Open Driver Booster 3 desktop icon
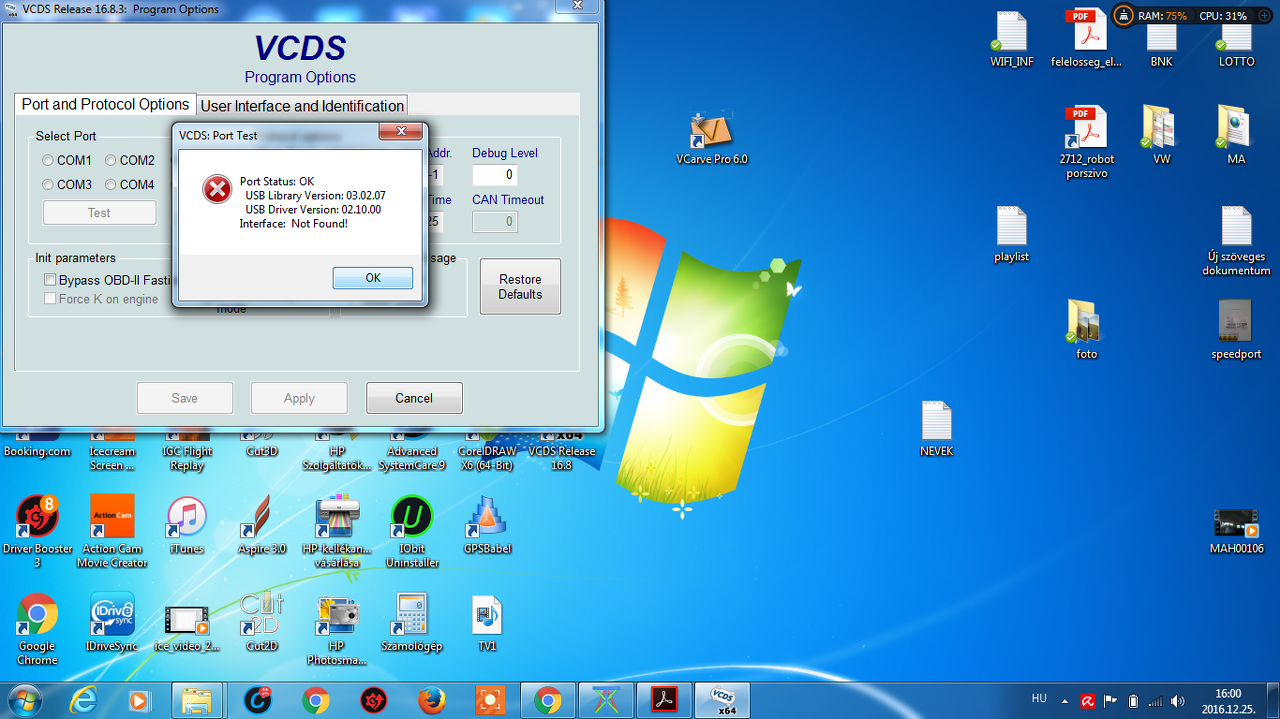This screenshot has height=719, width=1280. click(38, 530)
